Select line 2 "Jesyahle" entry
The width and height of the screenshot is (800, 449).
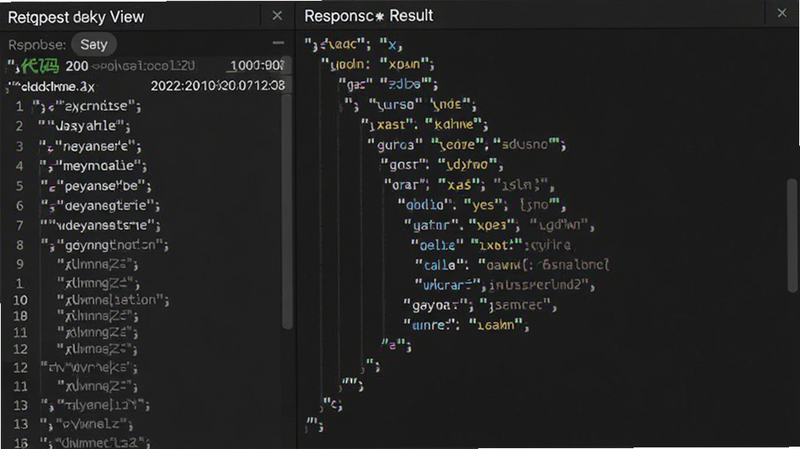(x=85, y=126)
